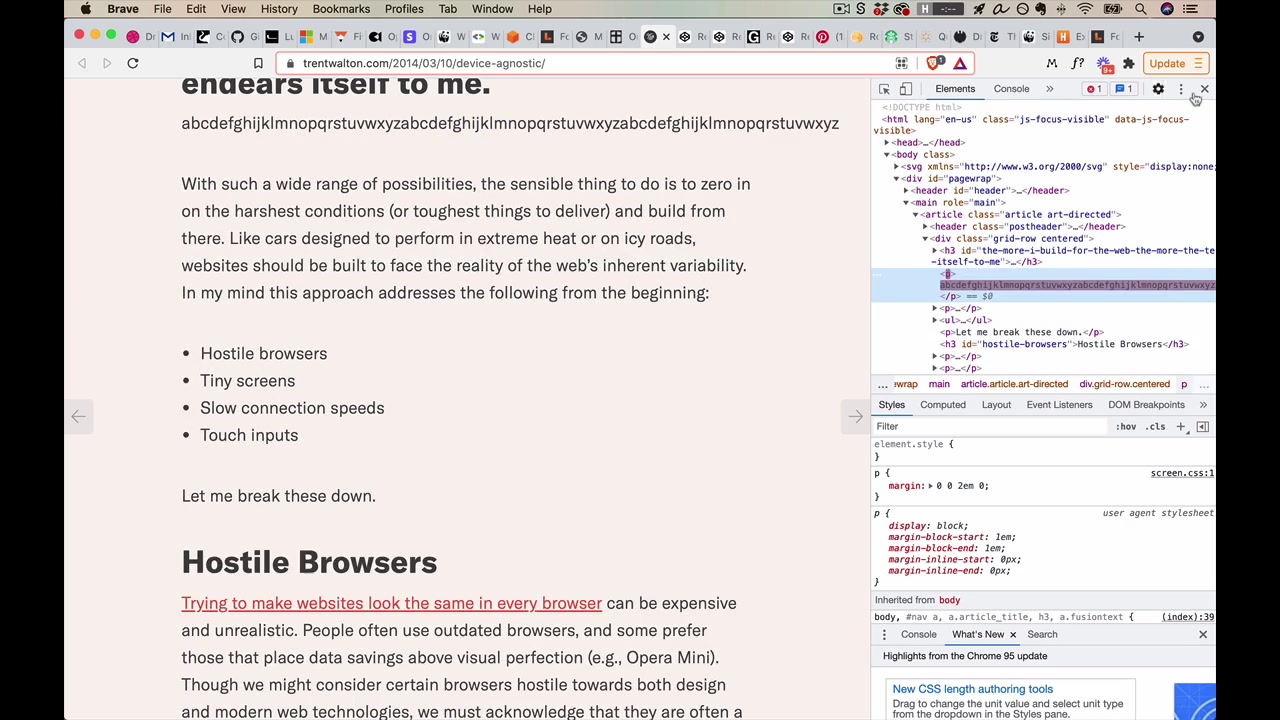
Task: Open the DOM Breakpoints tab
Action: point(1146,405)
